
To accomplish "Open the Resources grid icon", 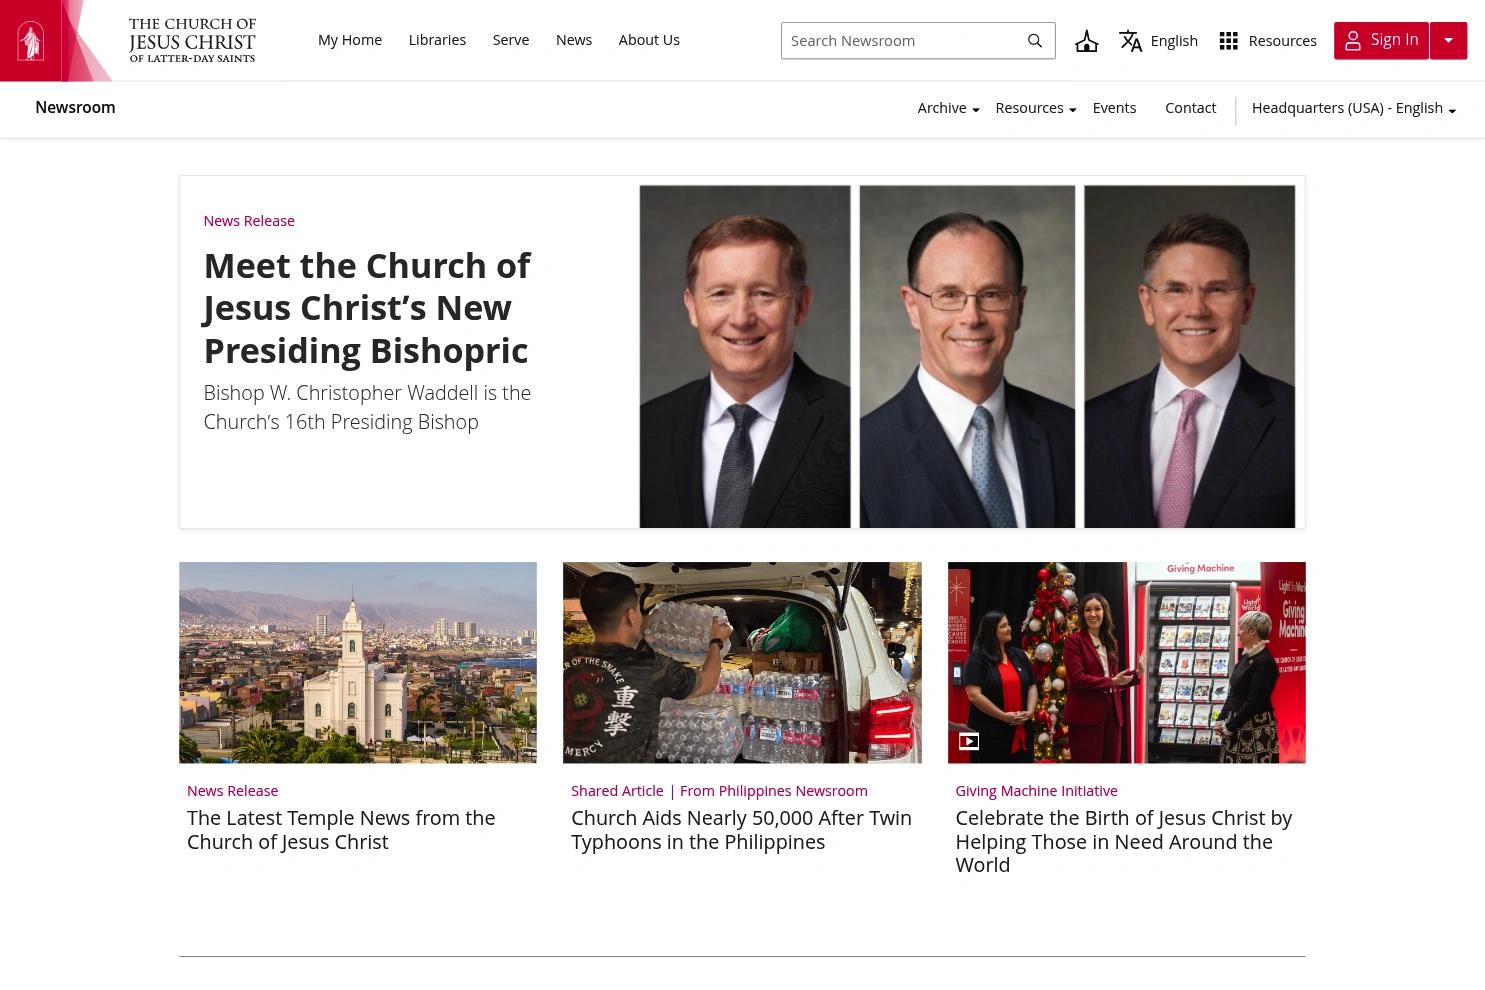I will (x=1229, y=41).
